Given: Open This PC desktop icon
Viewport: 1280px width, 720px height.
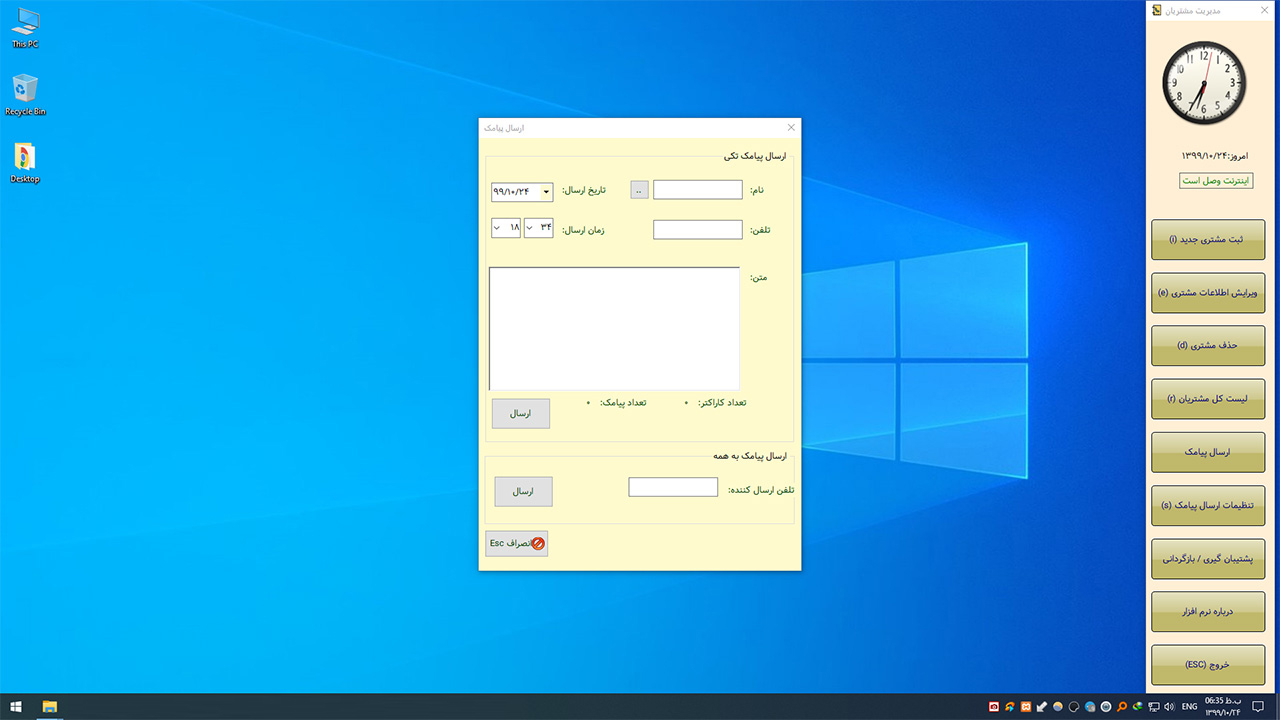Looking at the screenshot, I should tap(25, 28).
